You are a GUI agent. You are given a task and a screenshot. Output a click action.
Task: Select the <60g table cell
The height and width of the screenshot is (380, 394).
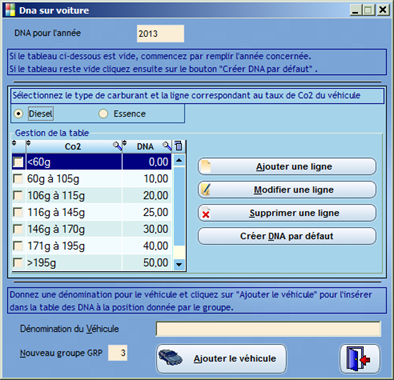(x=74, y=162)
